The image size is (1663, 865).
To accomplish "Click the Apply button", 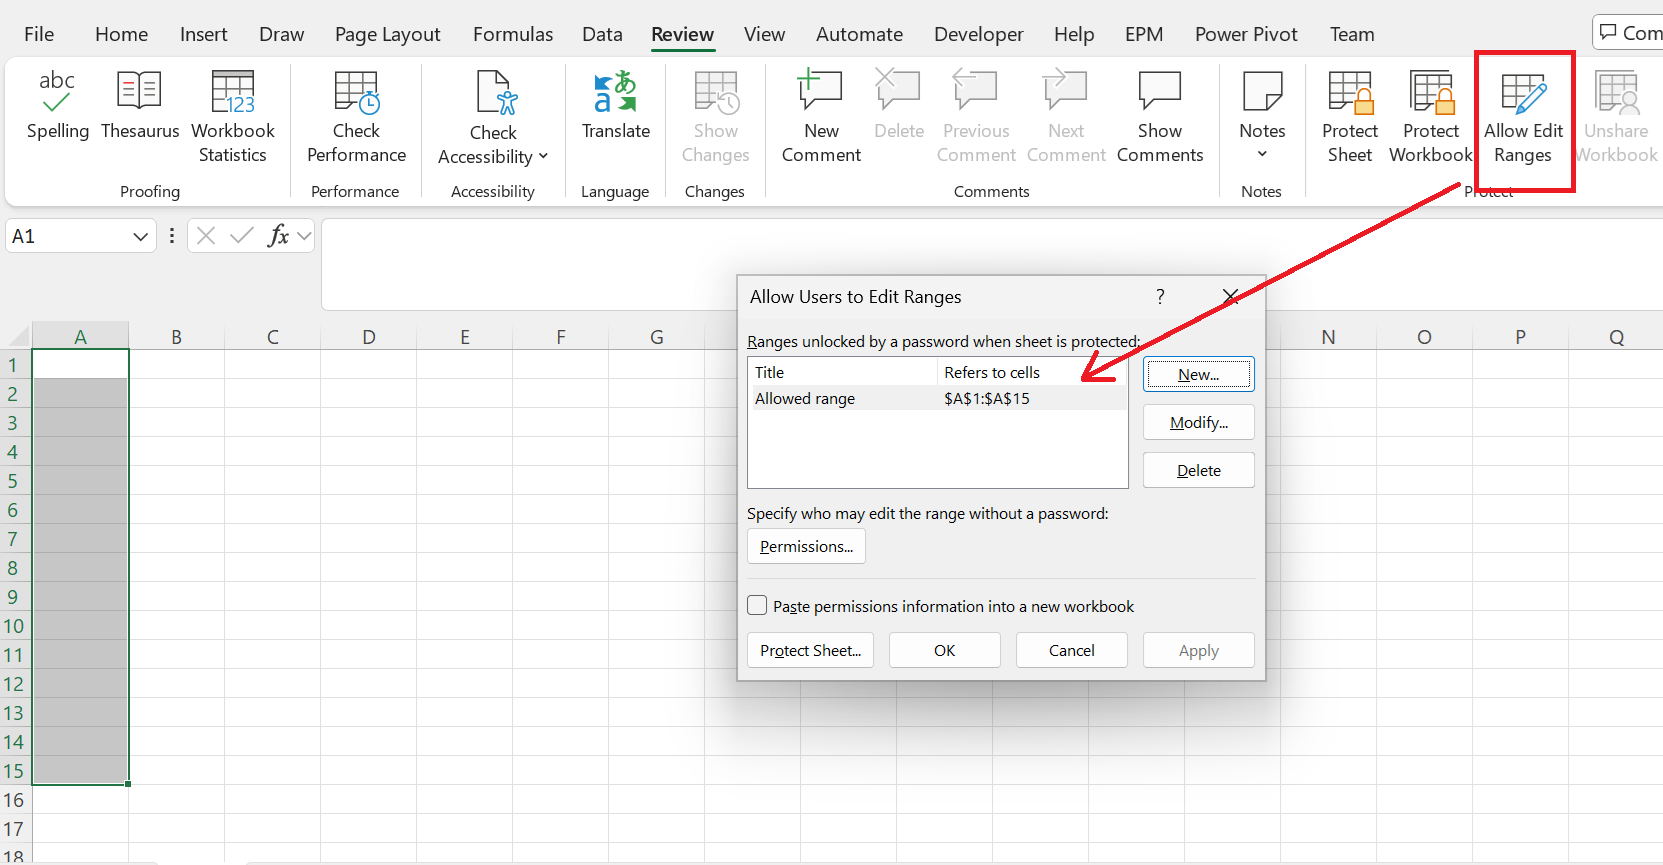I will point(1199,651).
